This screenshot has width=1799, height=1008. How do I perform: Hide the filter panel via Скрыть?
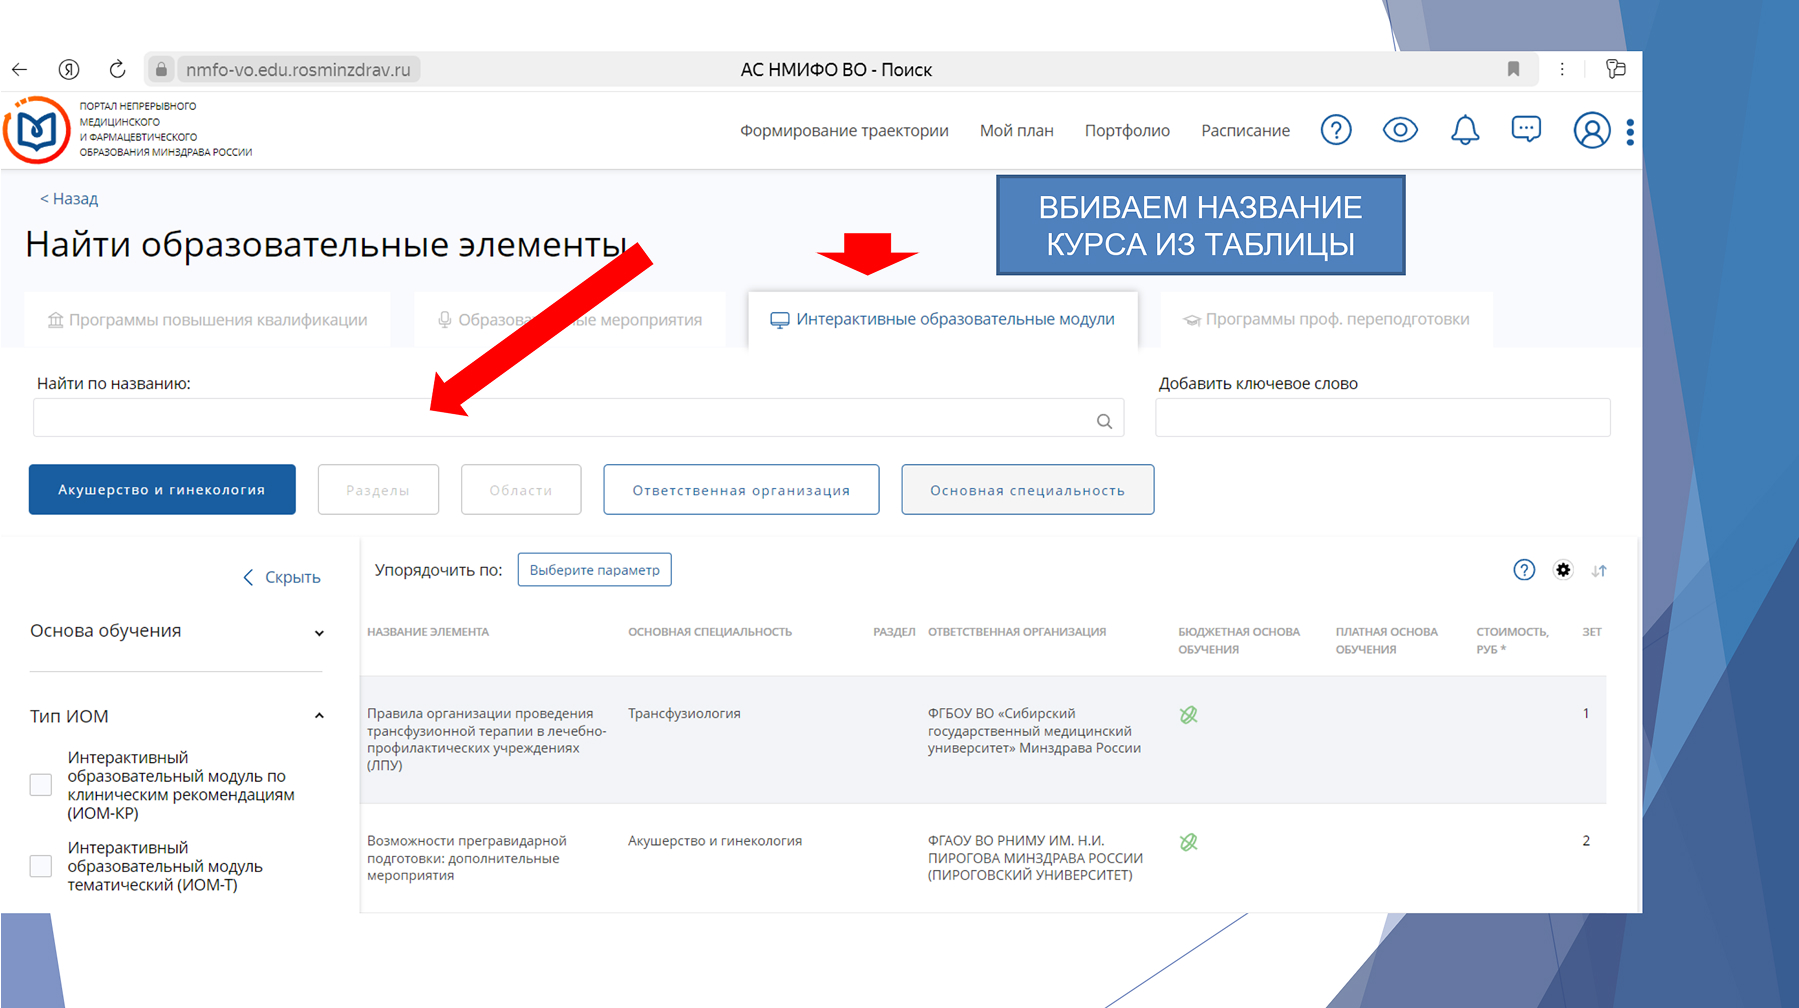point(282,577)
